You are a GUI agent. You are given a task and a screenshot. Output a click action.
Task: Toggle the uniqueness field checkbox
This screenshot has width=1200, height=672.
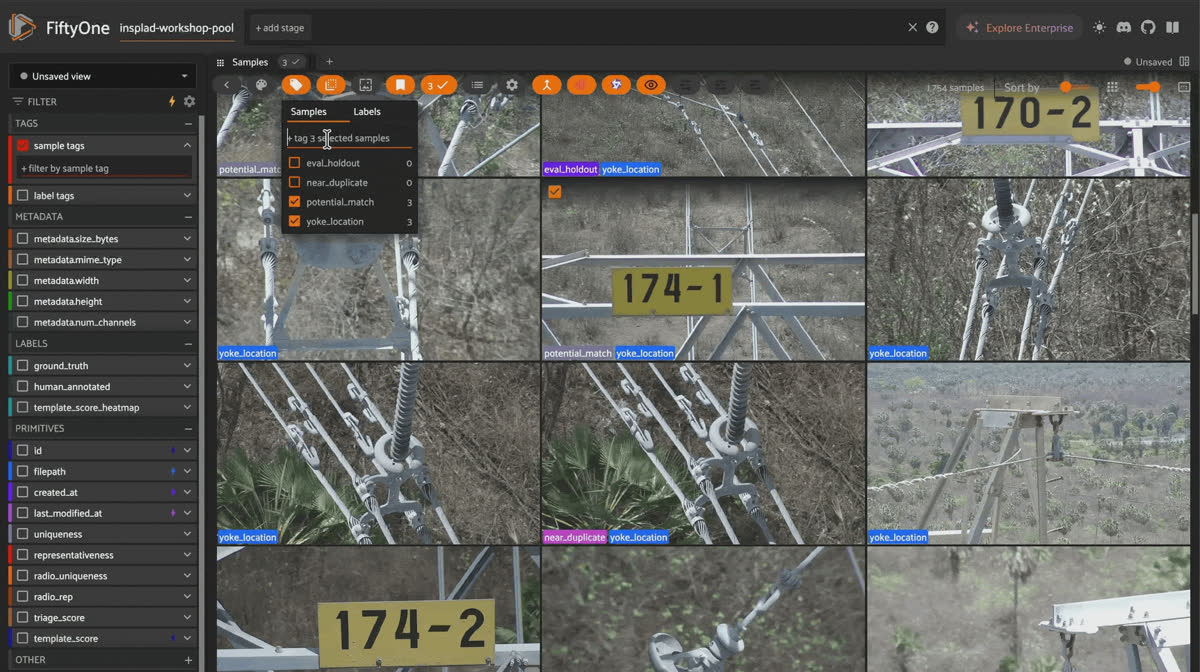click(23, 534)
